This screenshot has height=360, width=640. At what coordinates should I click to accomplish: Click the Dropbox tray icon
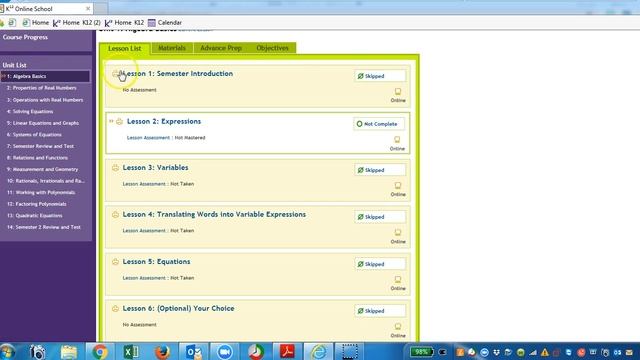(x=497, y=352)
